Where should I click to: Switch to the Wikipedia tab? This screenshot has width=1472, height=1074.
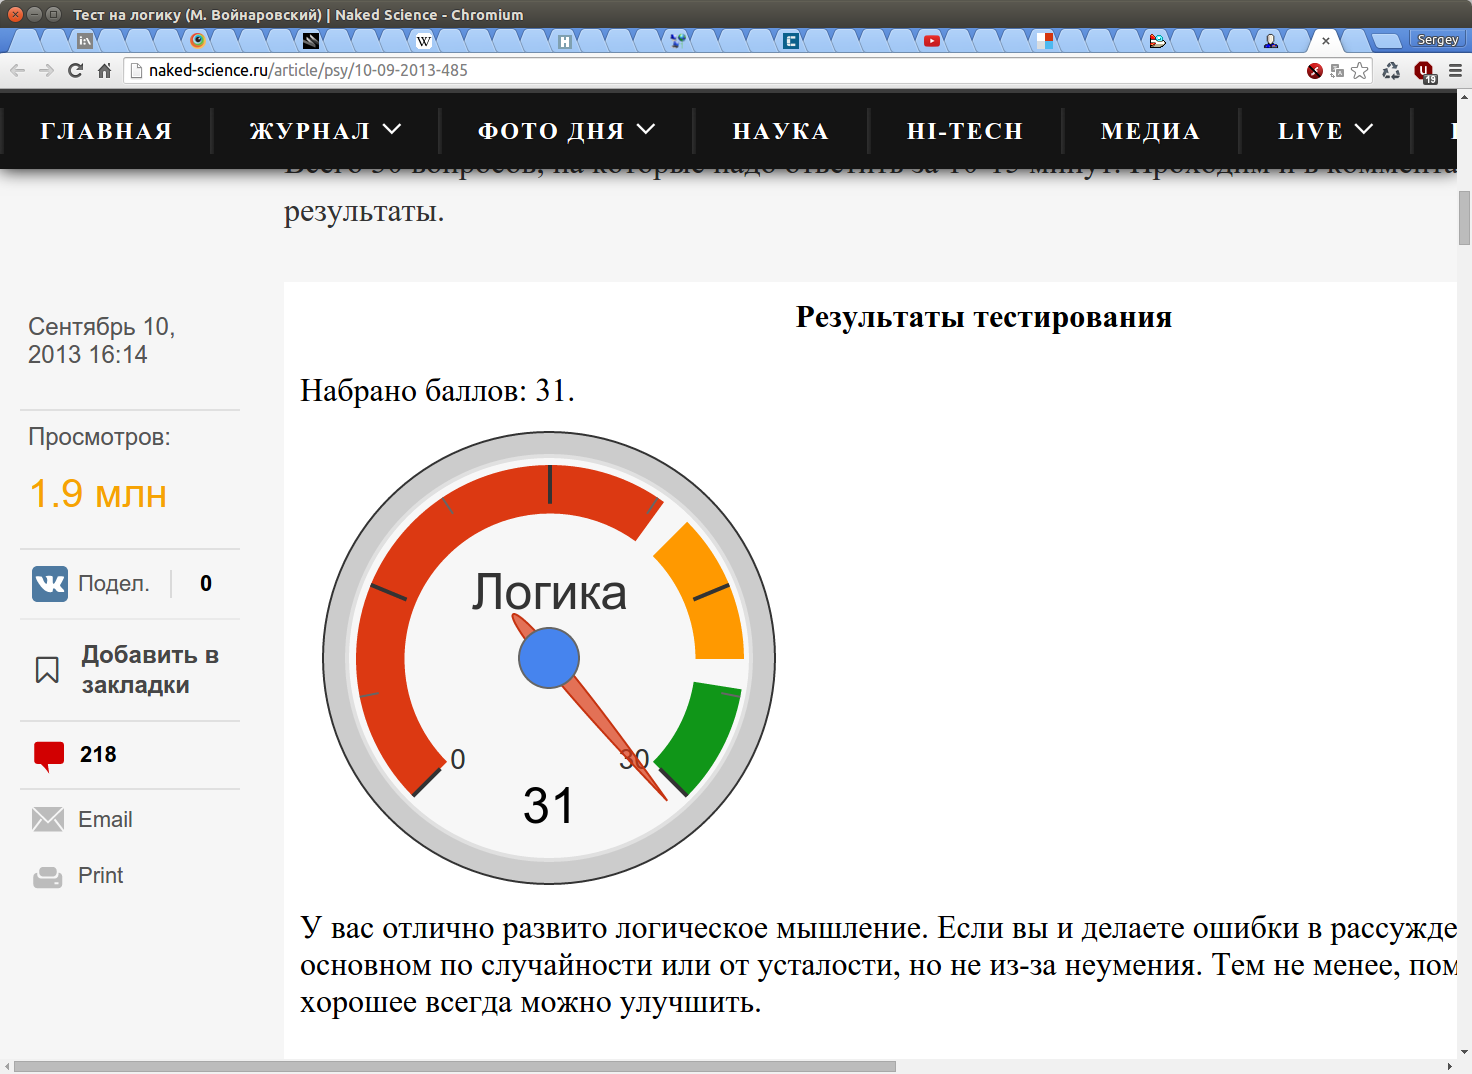click(424, 41)
